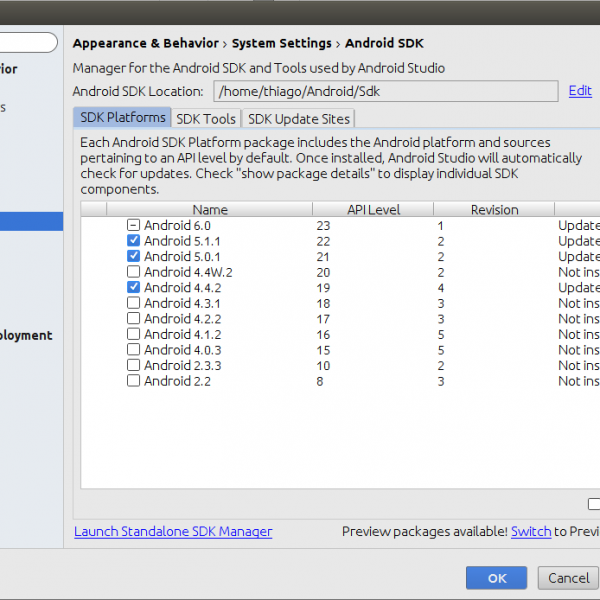Select the highlighted sidebar settings item

(x=31, y=221)
